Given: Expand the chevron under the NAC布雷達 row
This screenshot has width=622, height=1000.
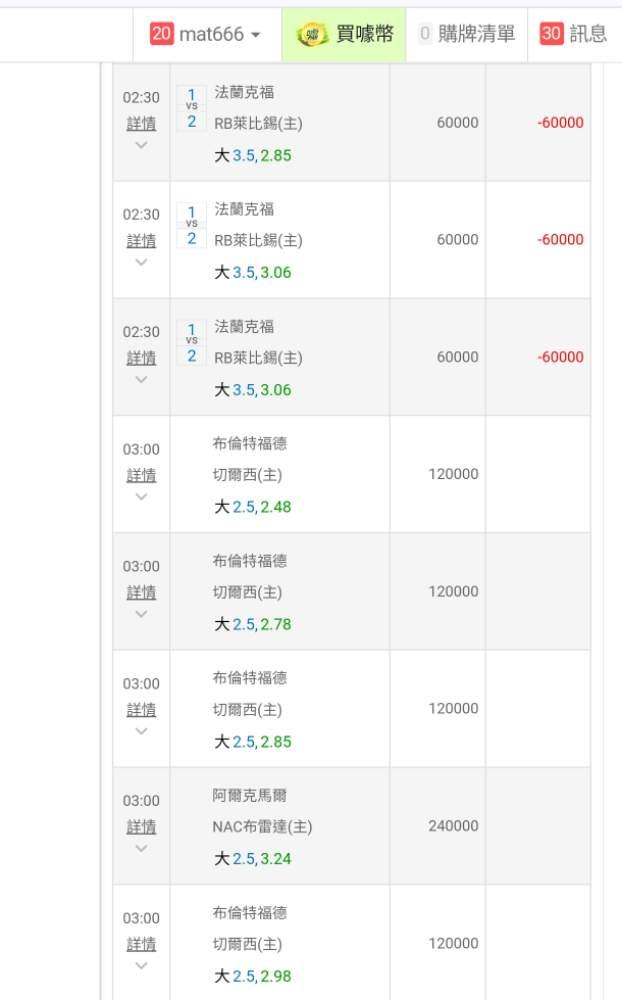Looking at the screenshot, I should 142,849.
